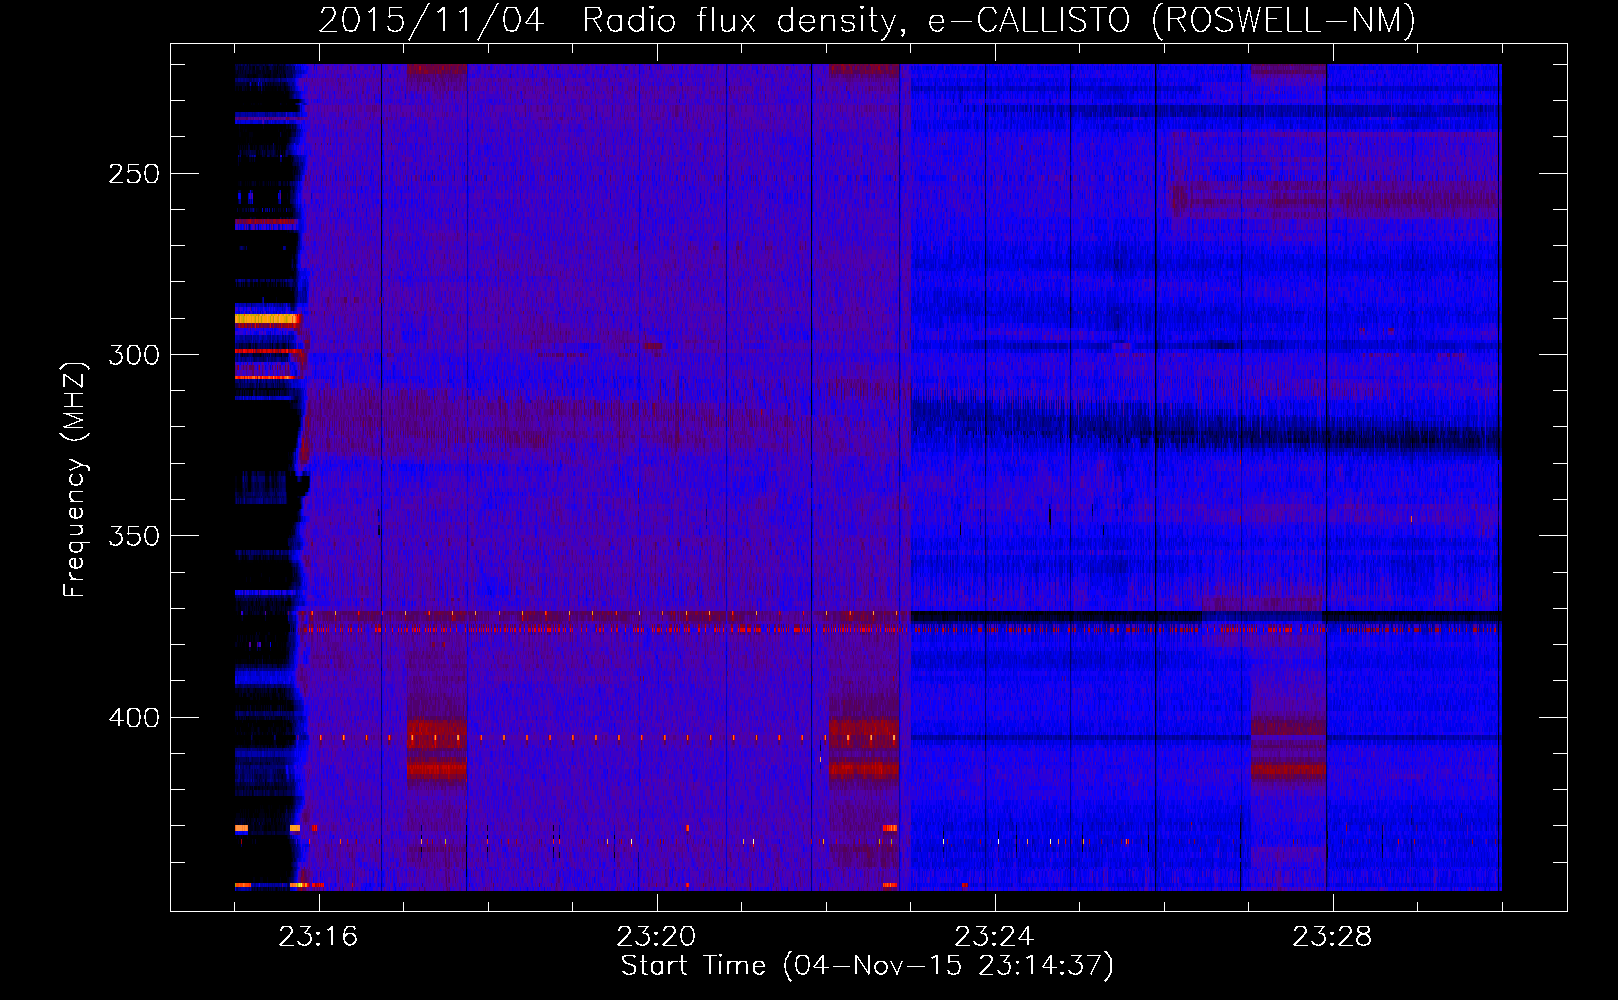Click the '23:16' time tick label

318,937
